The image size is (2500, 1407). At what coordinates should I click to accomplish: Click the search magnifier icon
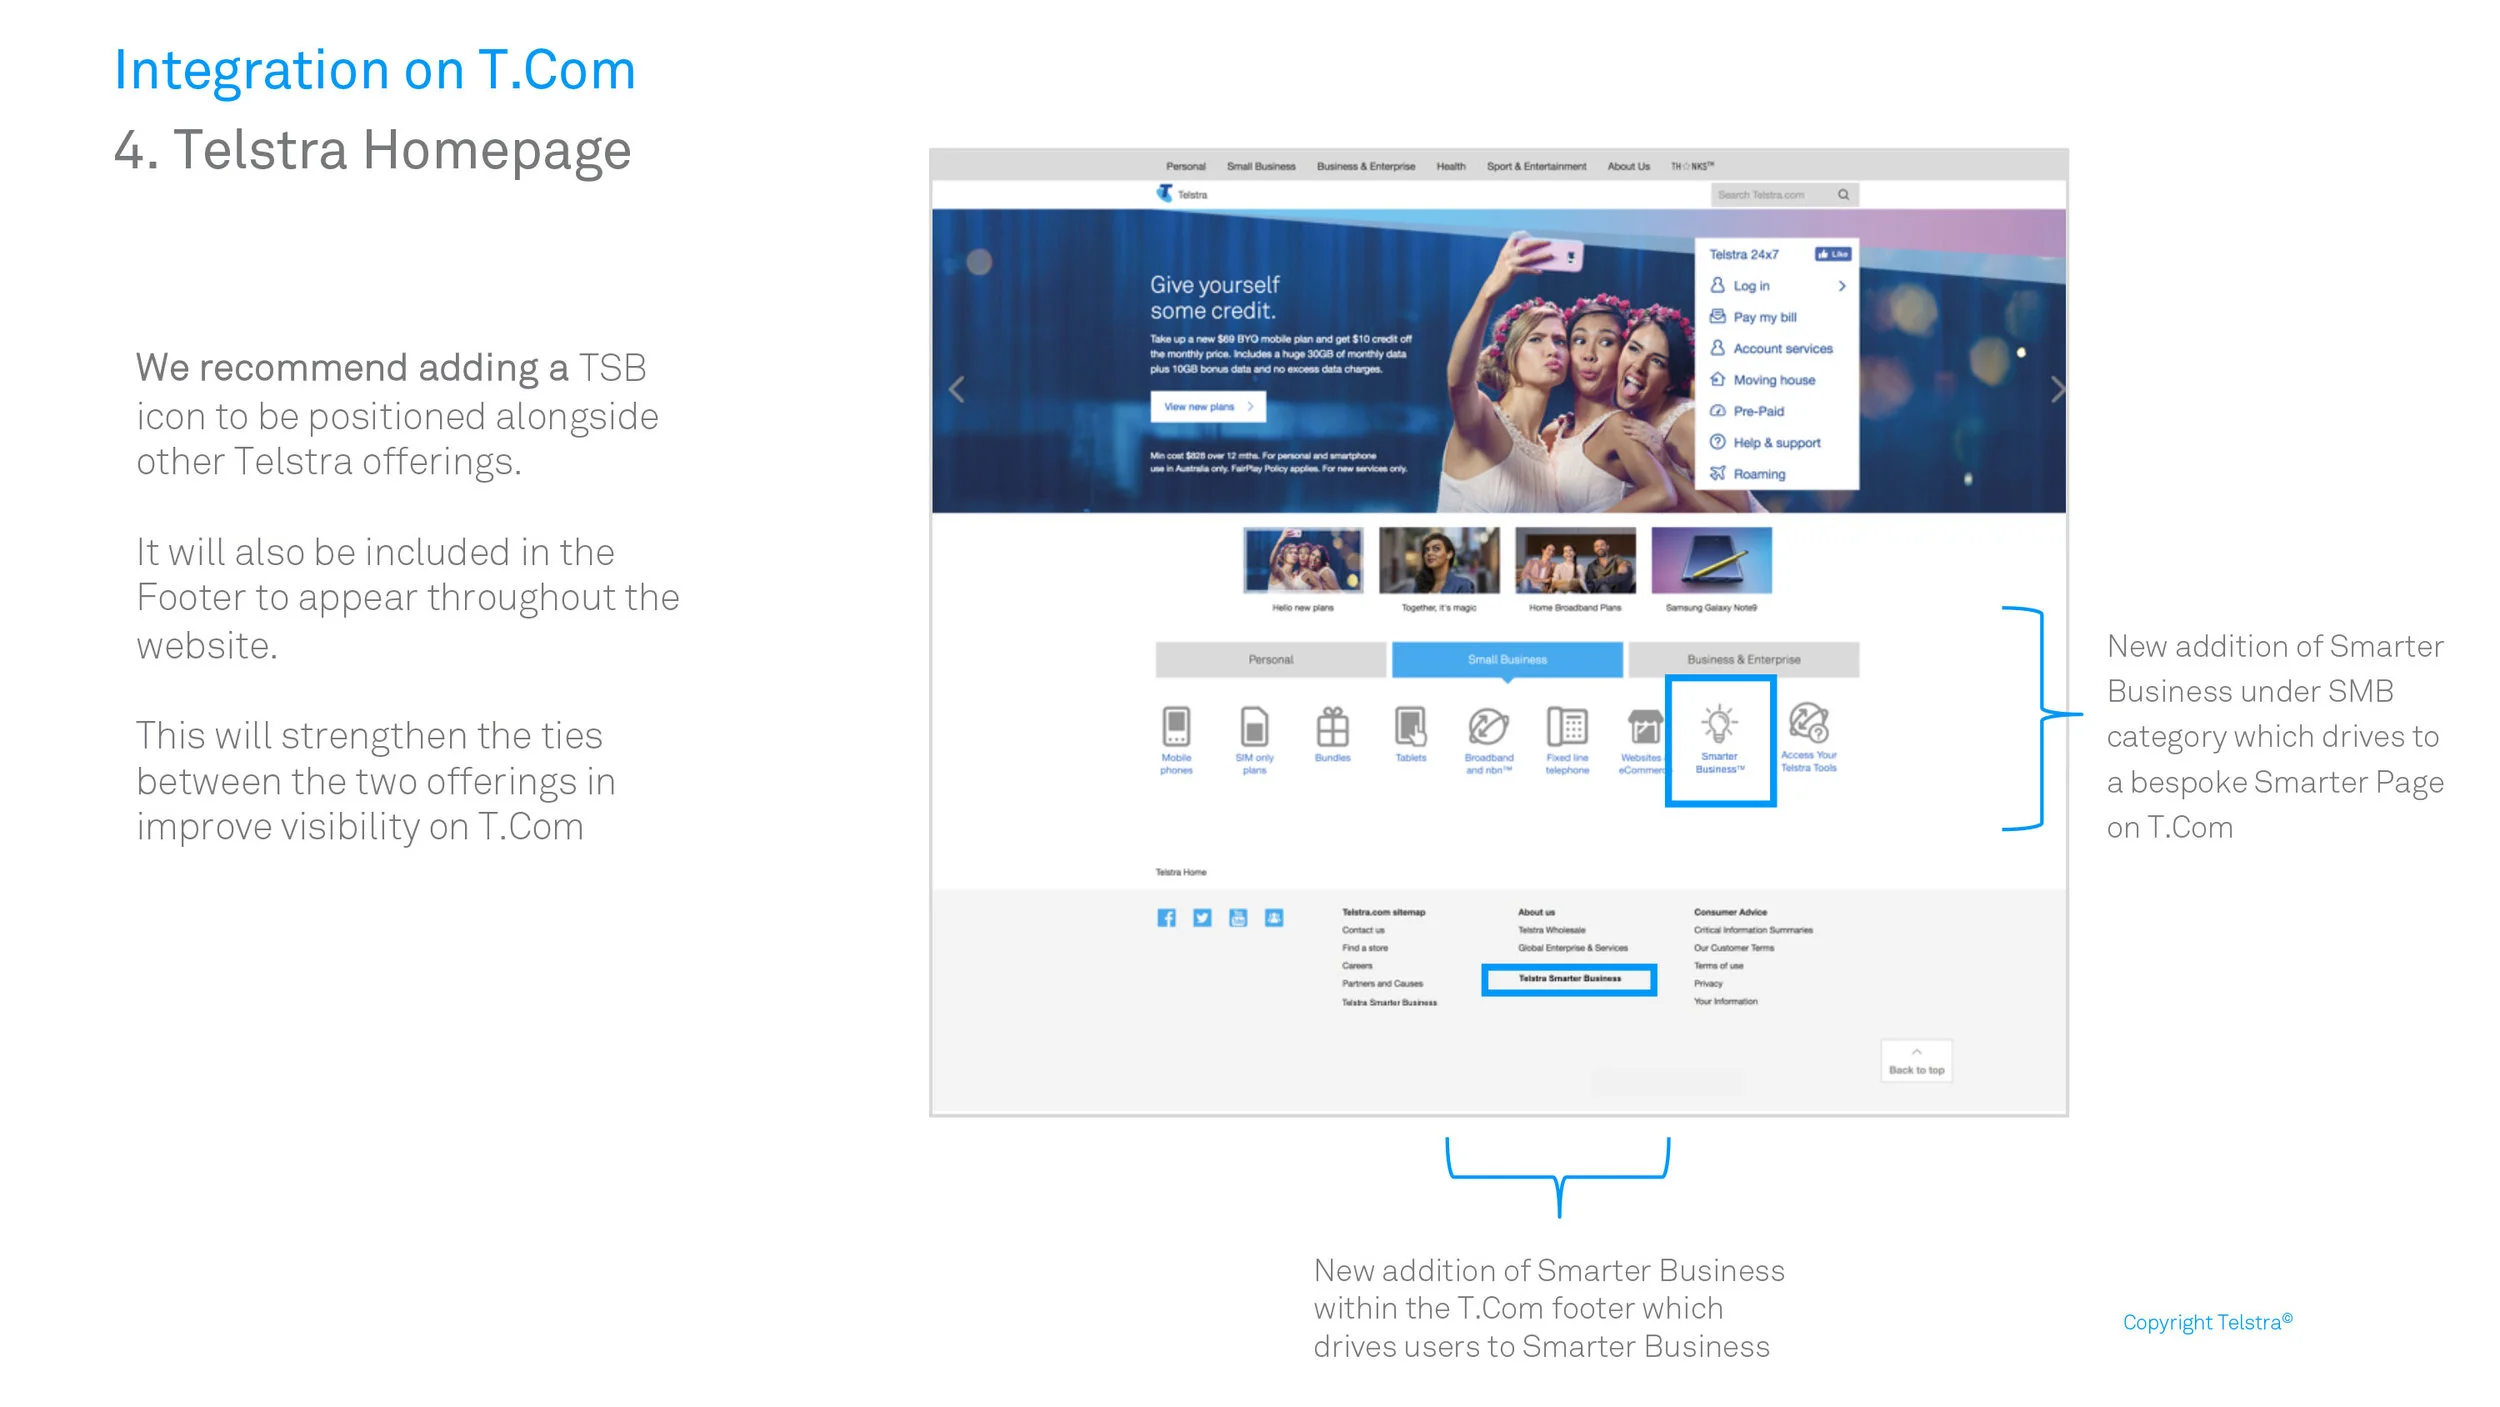click(1843, 195)
